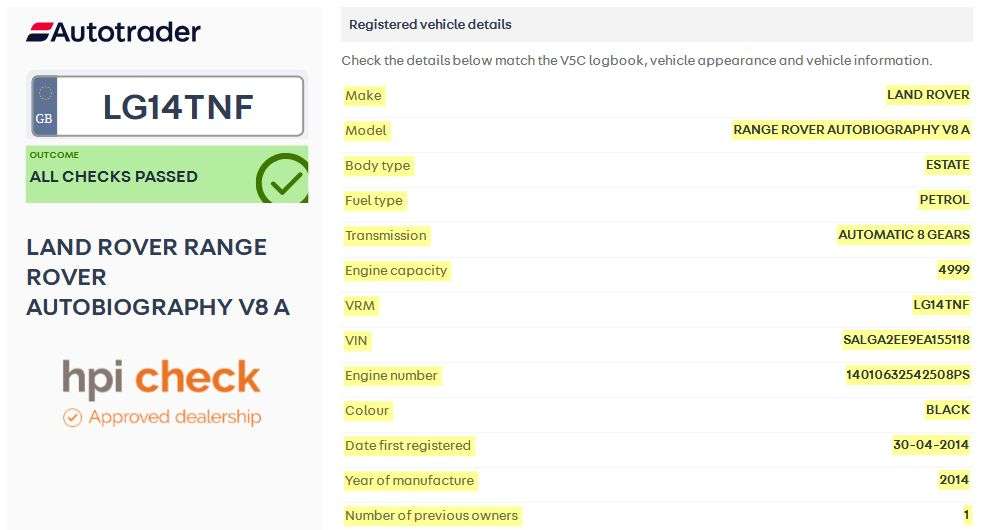Click the Number of previous owners label
The height and width of the screenshot is (530, 984).
(431, 515)
